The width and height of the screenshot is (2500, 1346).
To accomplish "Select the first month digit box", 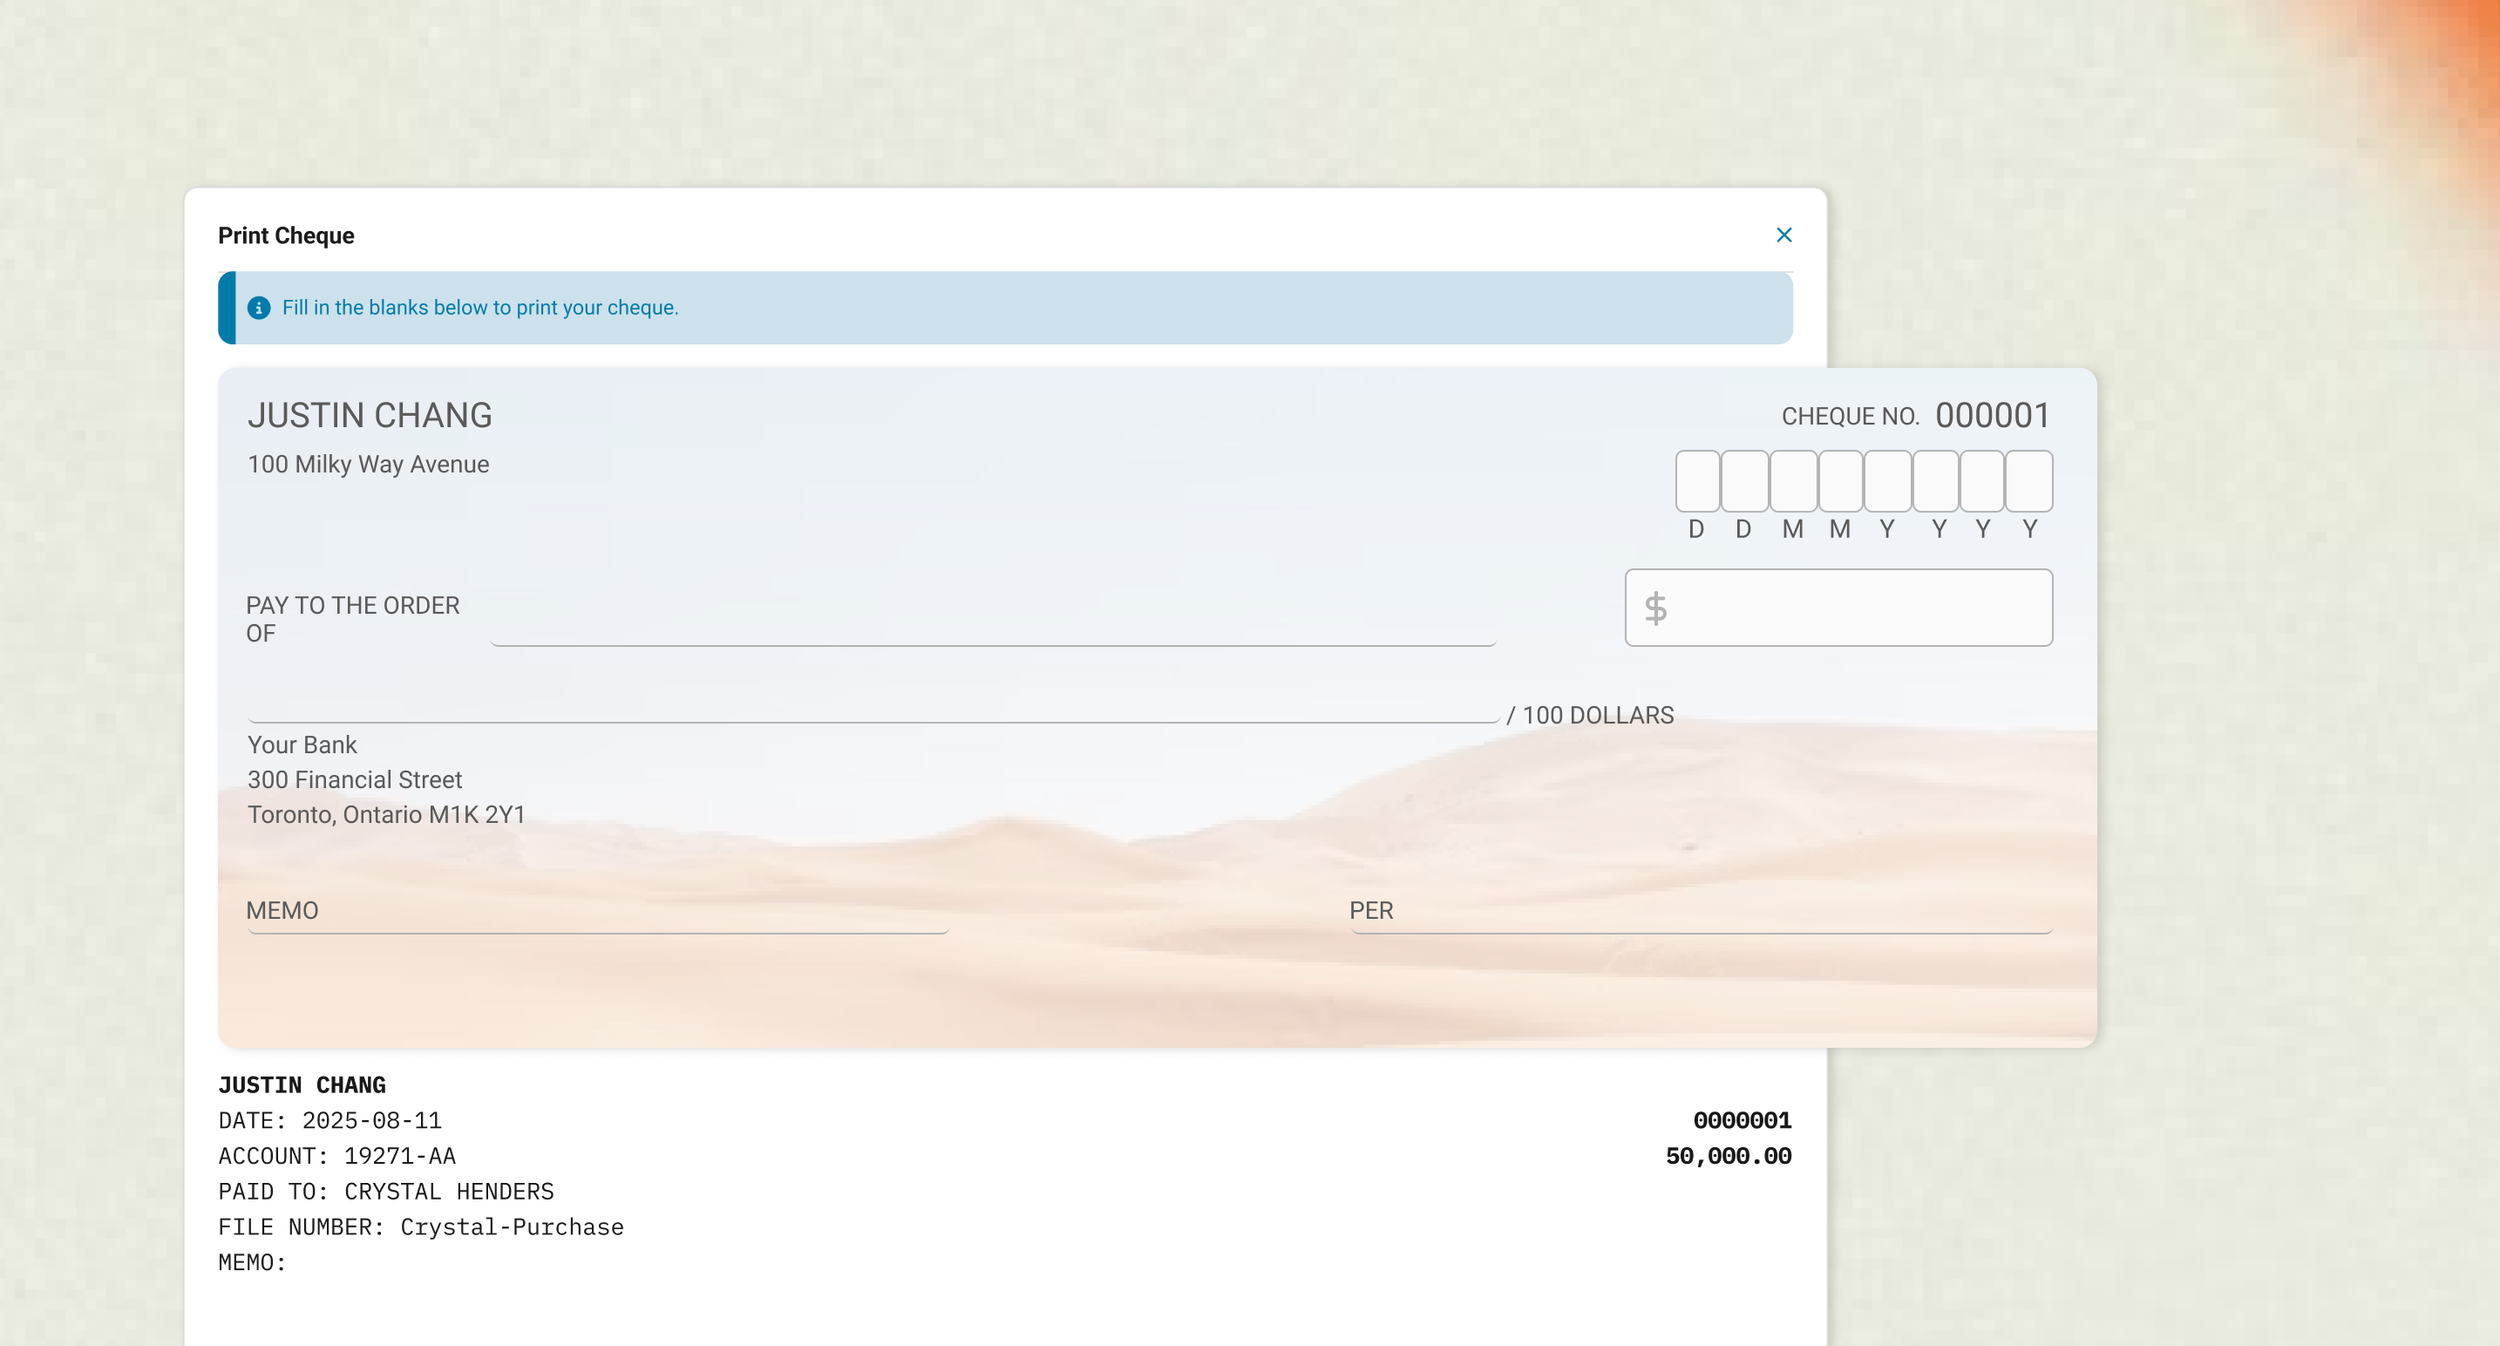I will [1792, 481].
